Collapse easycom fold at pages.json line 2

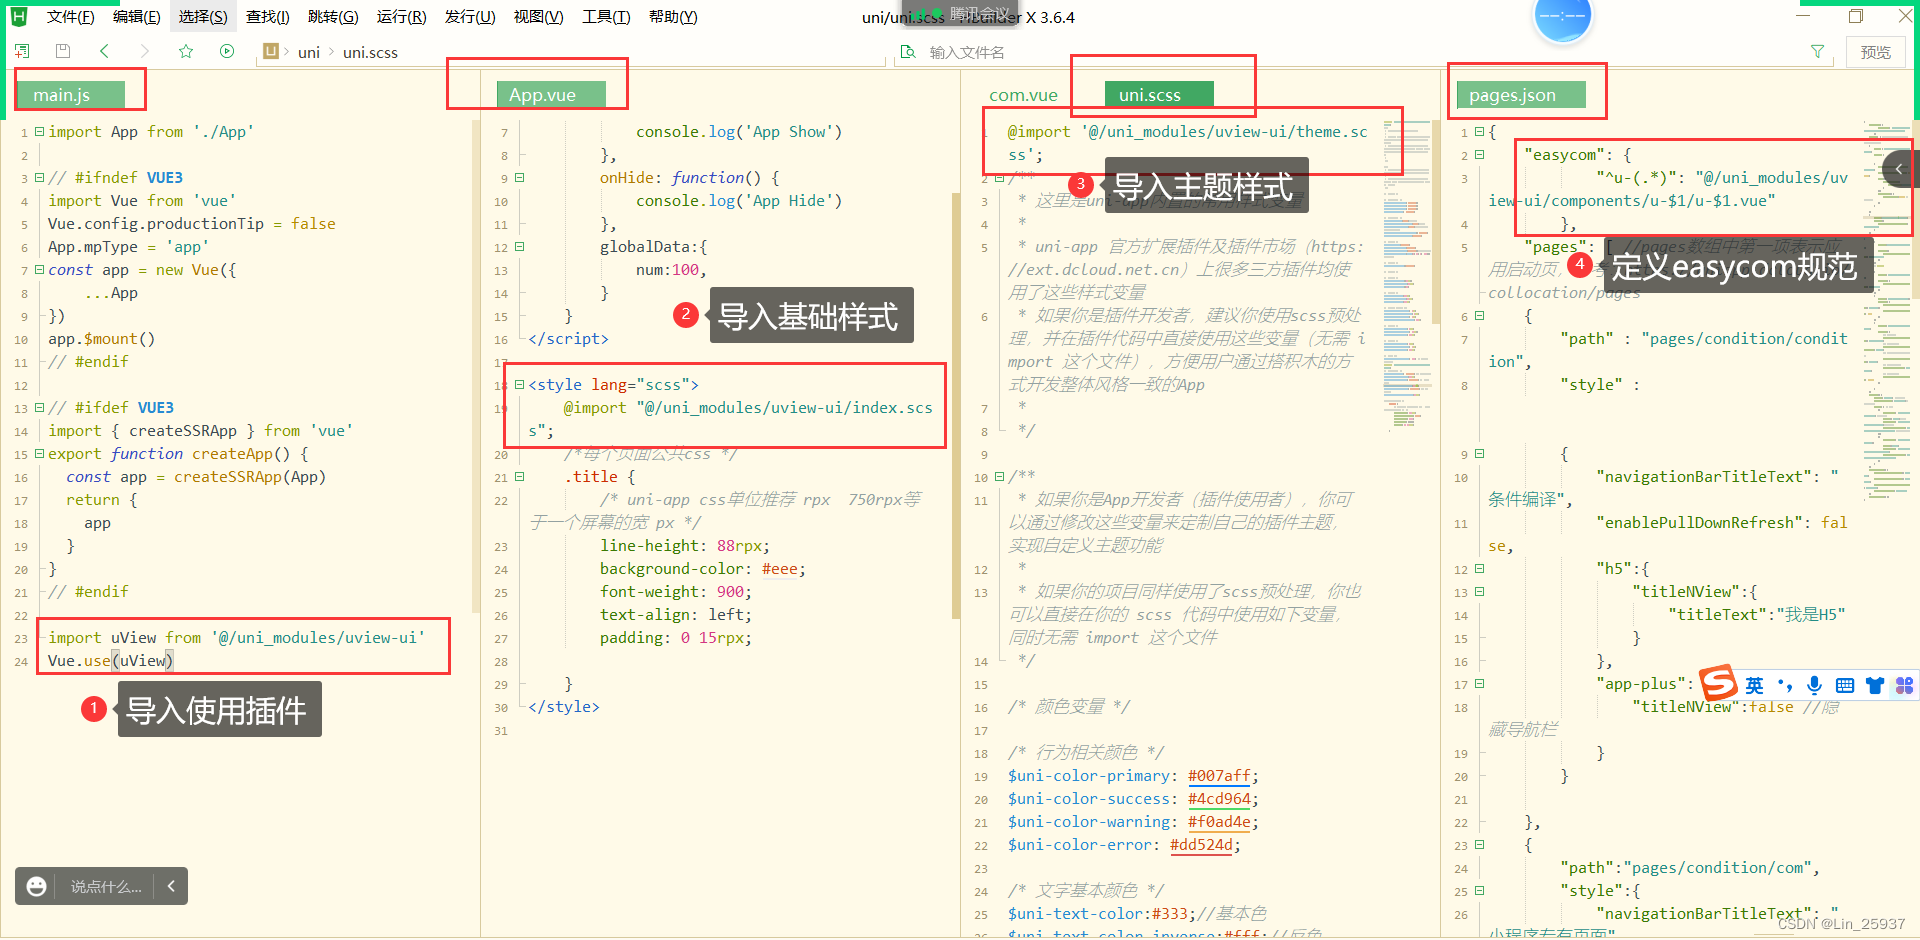[1479, 154]
